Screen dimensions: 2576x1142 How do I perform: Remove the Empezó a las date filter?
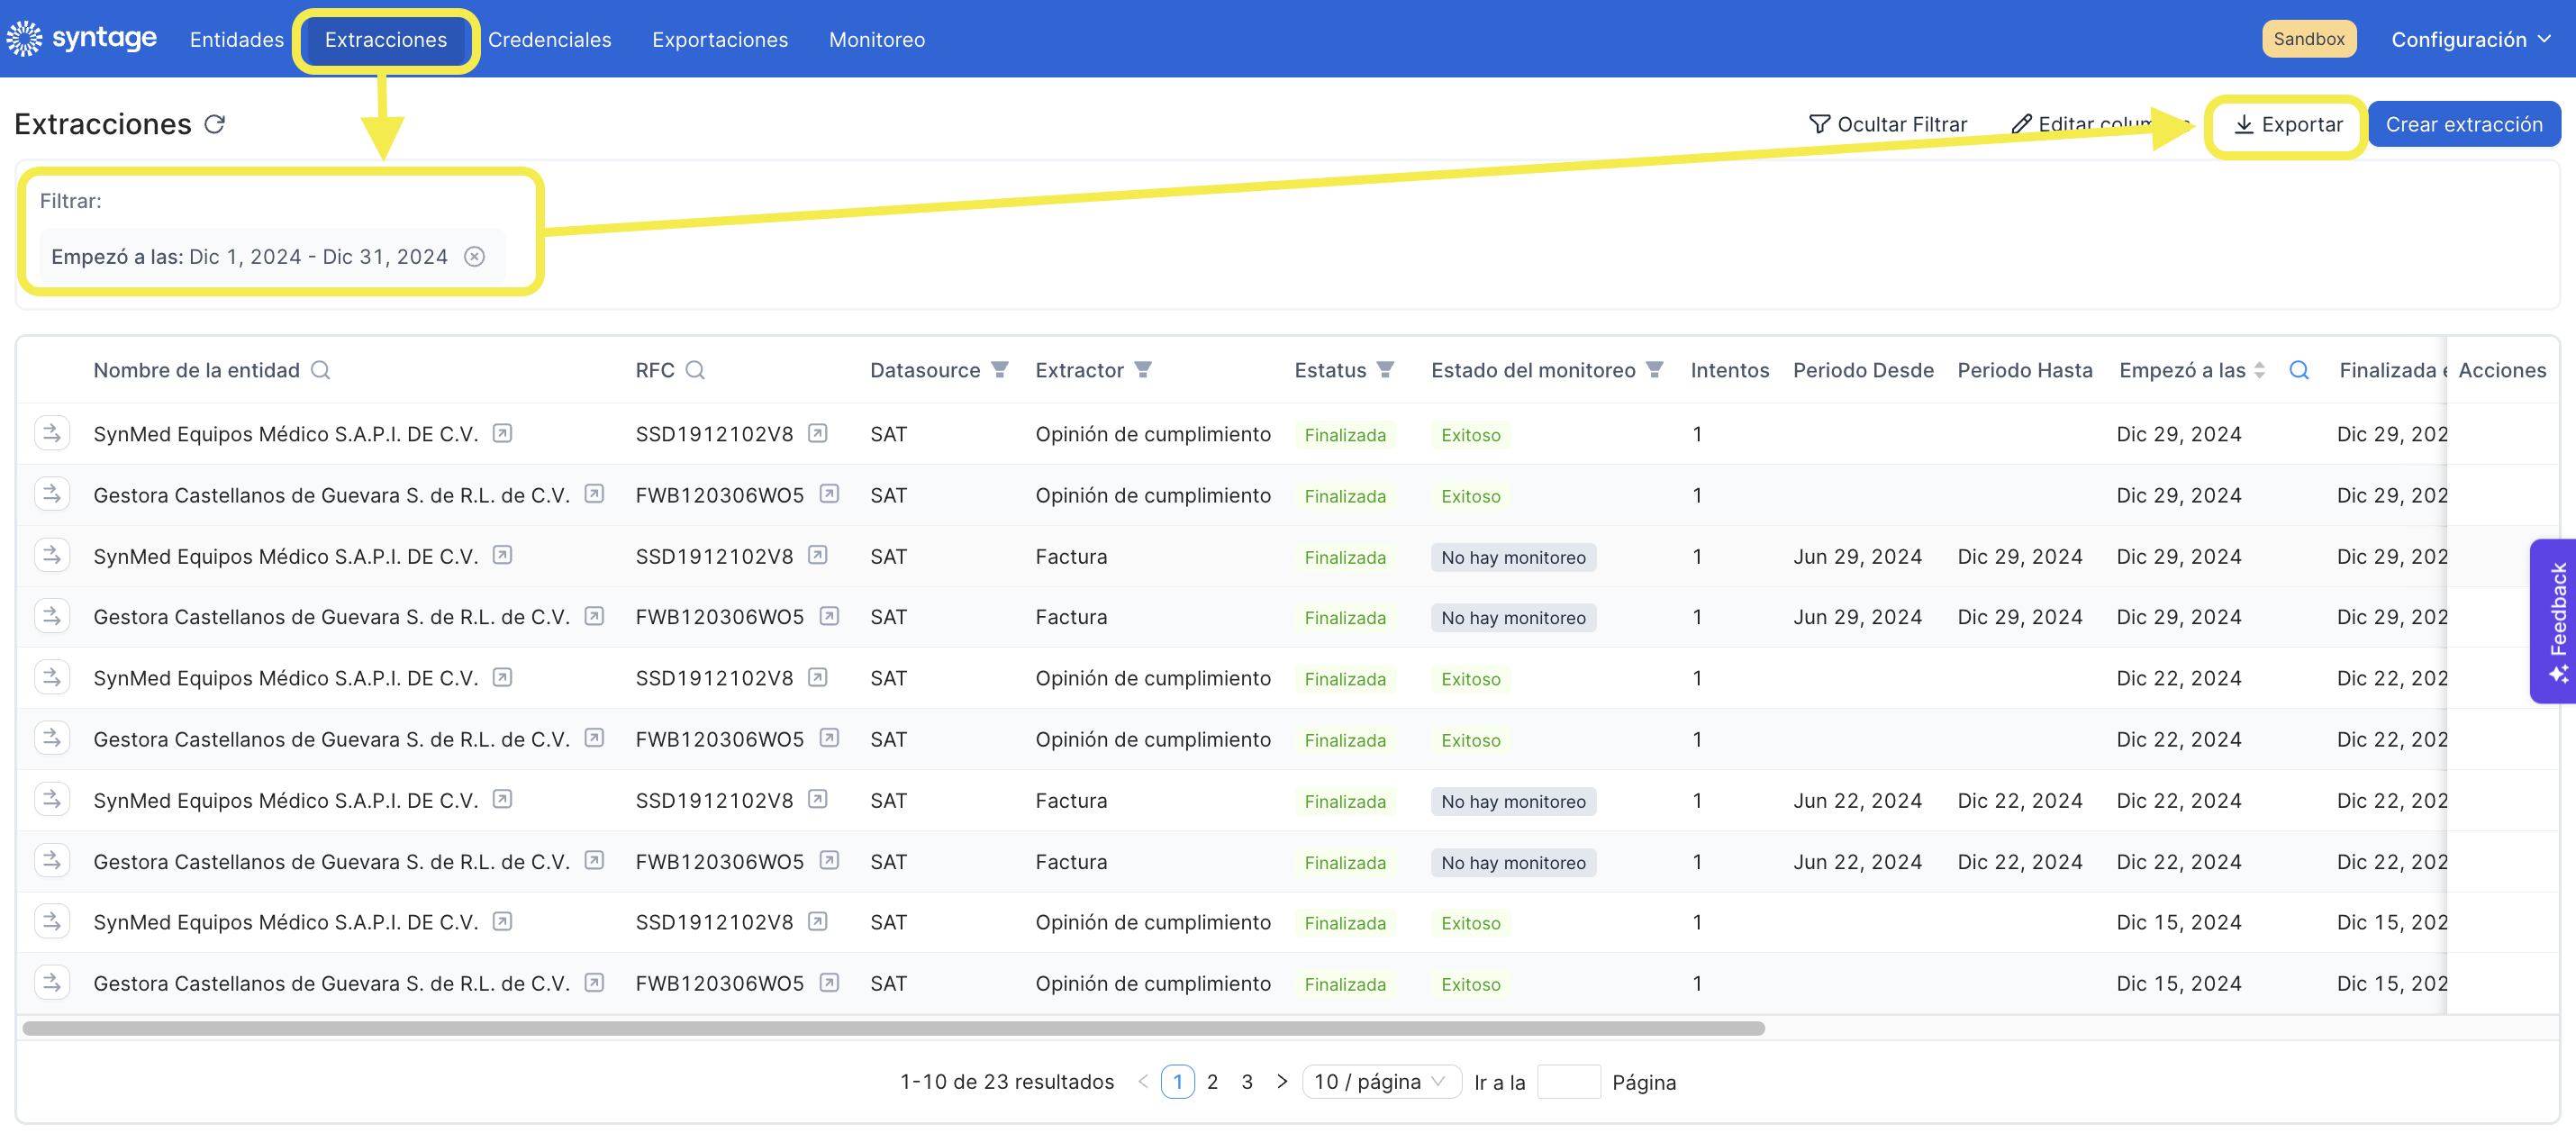point(475,257)
